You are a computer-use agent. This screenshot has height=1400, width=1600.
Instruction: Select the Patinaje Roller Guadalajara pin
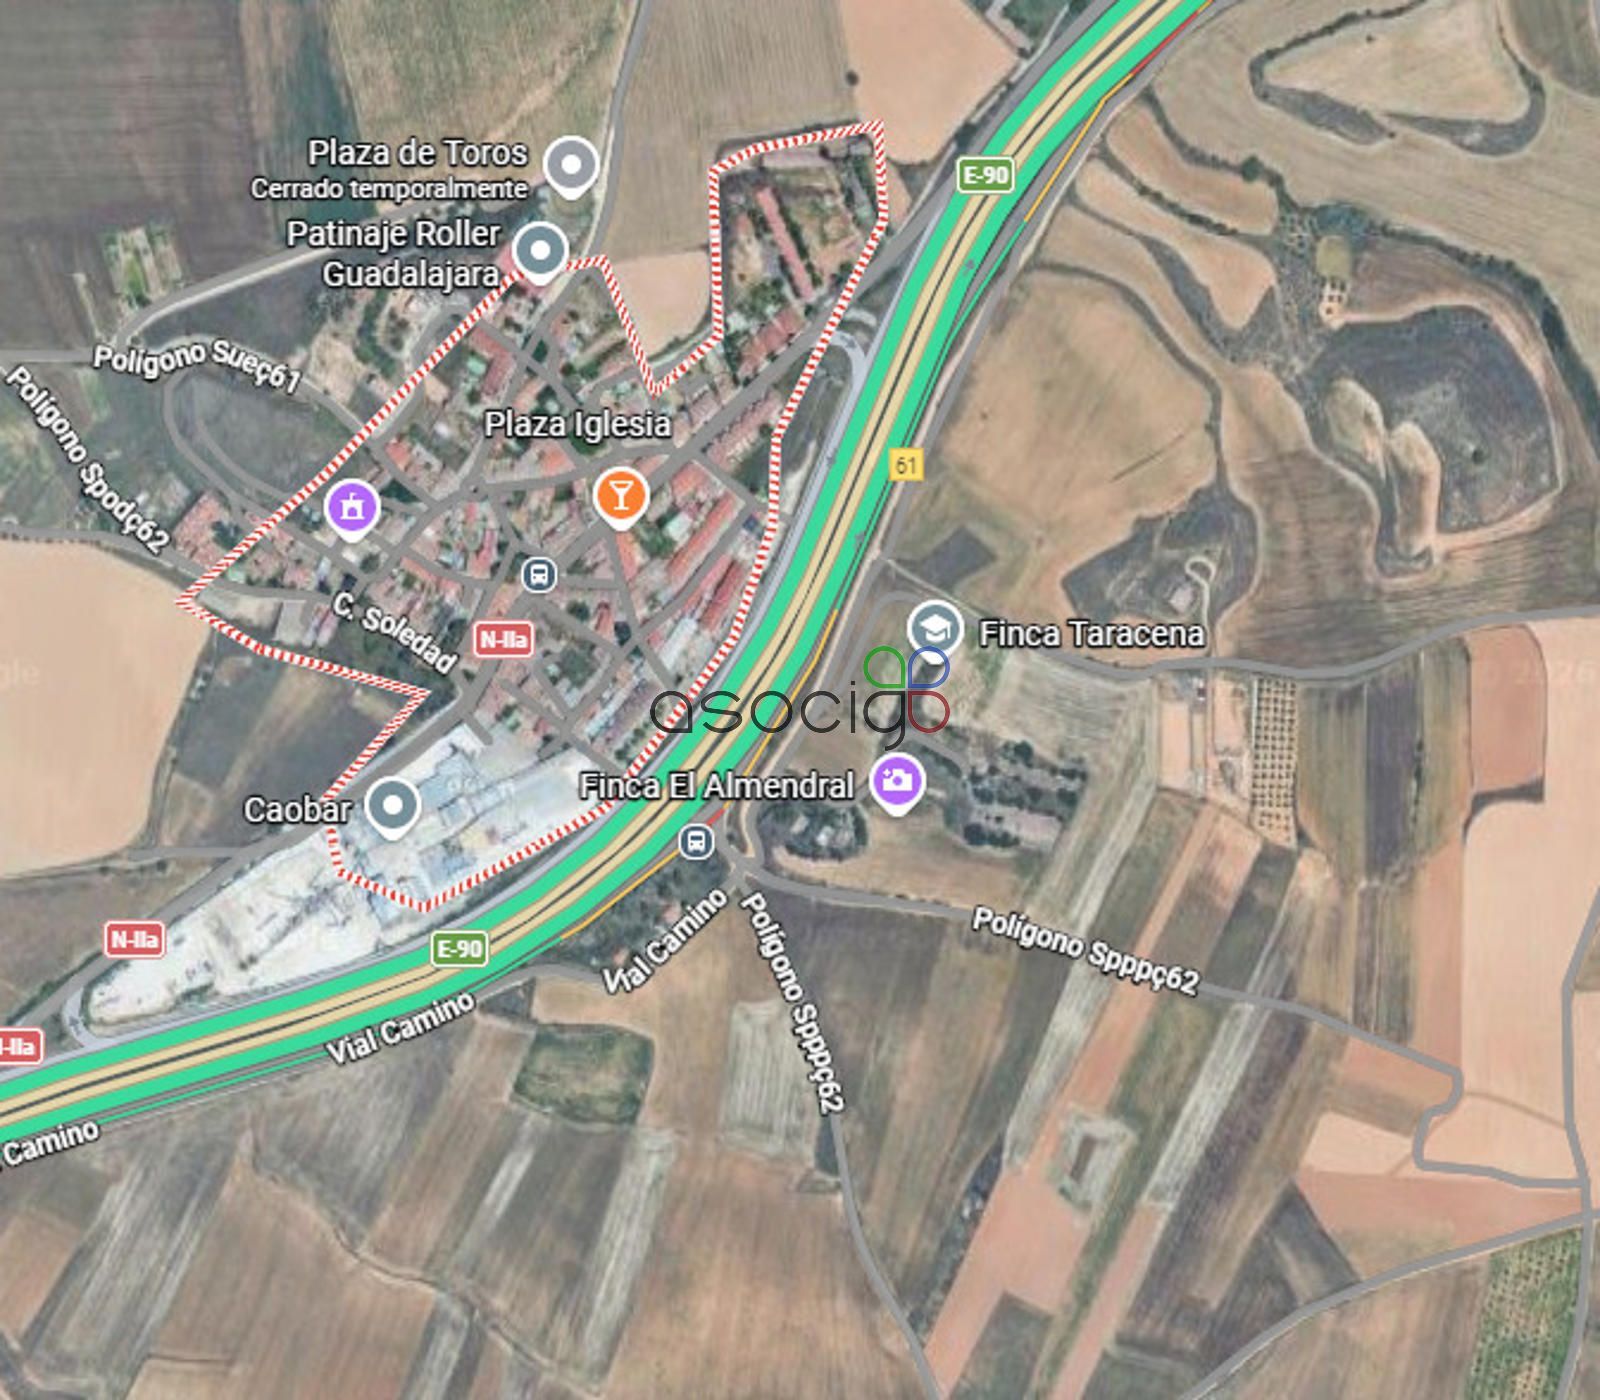pyautogui.click(x=540, y=251)
